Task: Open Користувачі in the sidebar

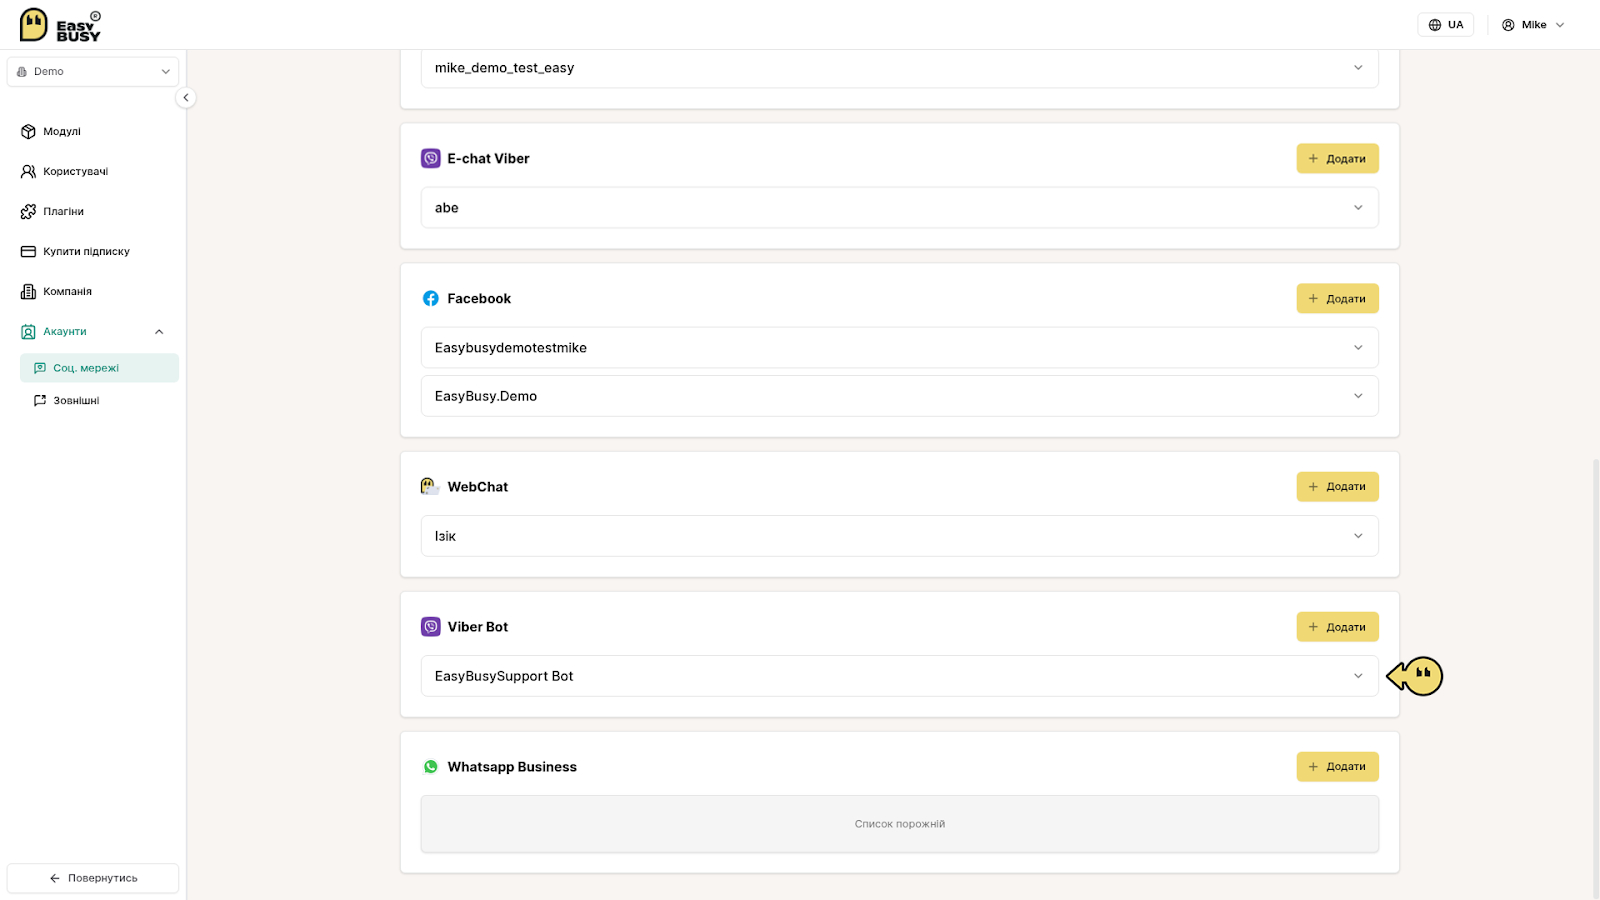Action: 75,172
